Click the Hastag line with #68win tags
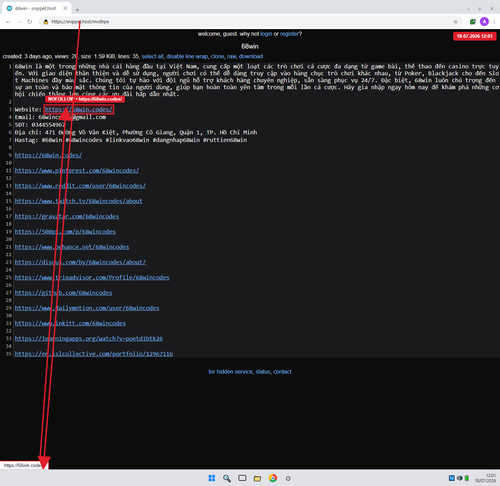This screenshot has width=500, height=486. pyautogui.click(x=131, y=140)
